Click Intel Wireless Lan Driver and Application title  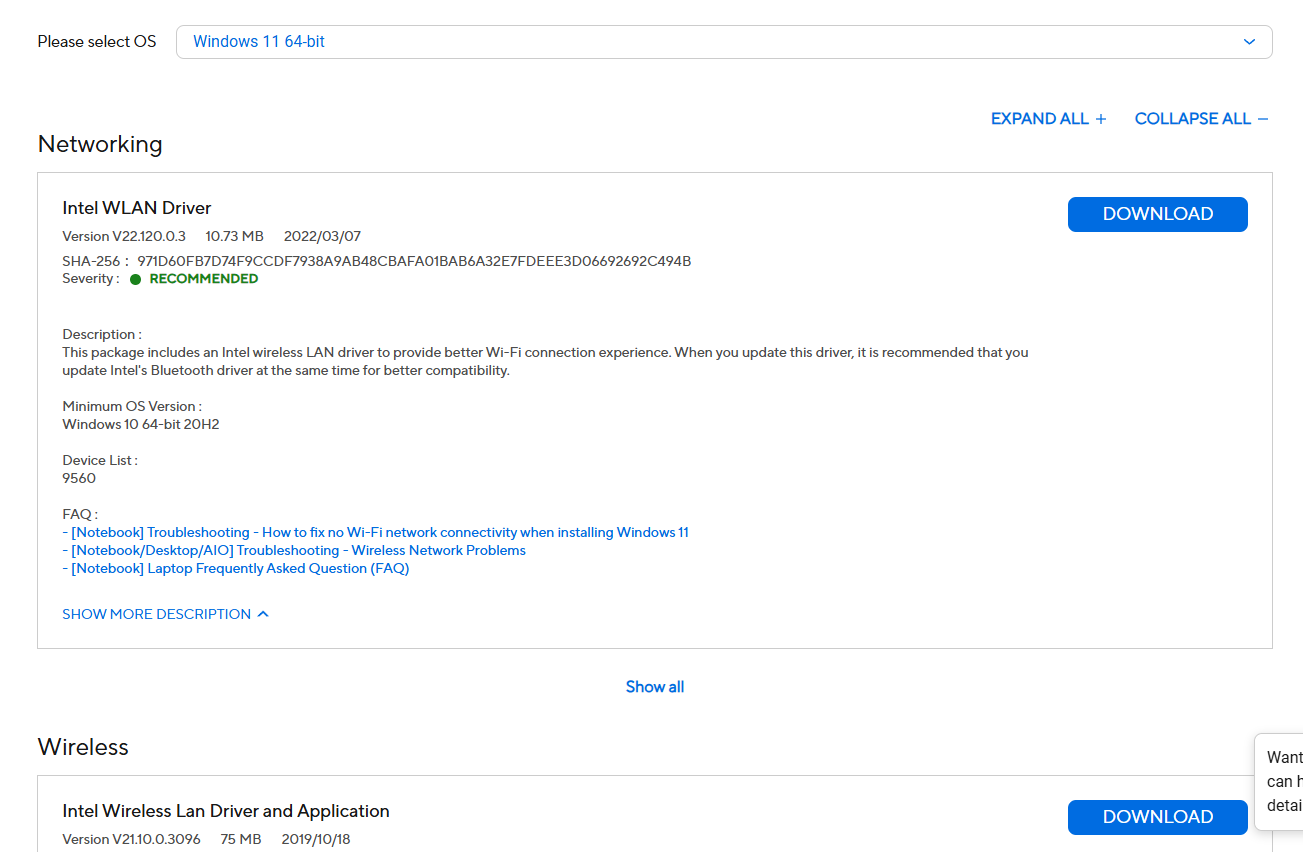[x=226, y=811]
